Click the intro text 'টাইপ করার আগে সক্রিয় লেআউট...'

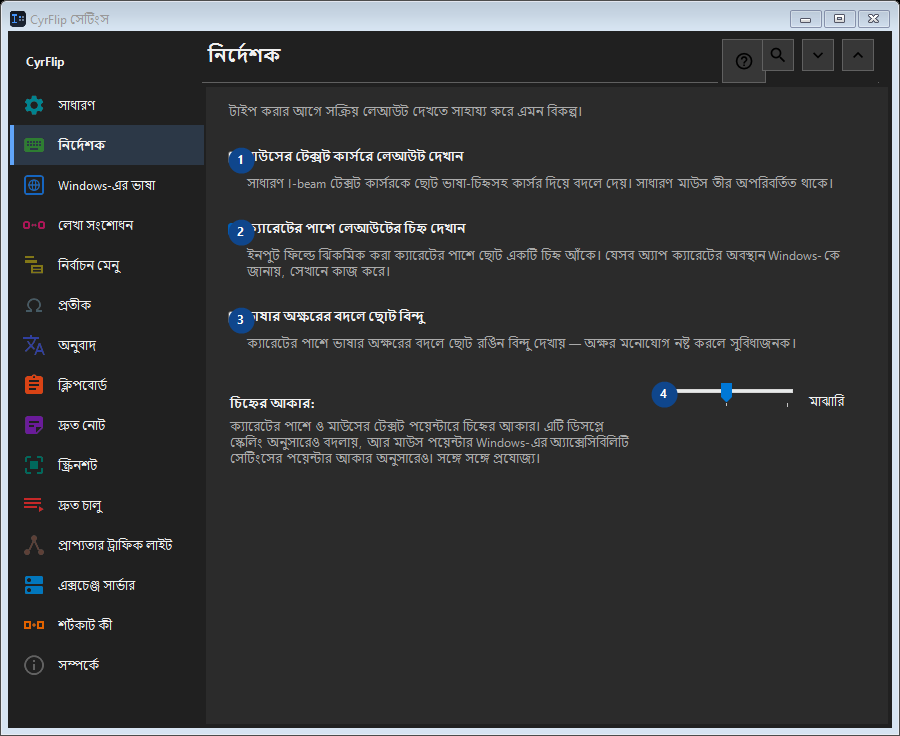[x=406, y=111]
